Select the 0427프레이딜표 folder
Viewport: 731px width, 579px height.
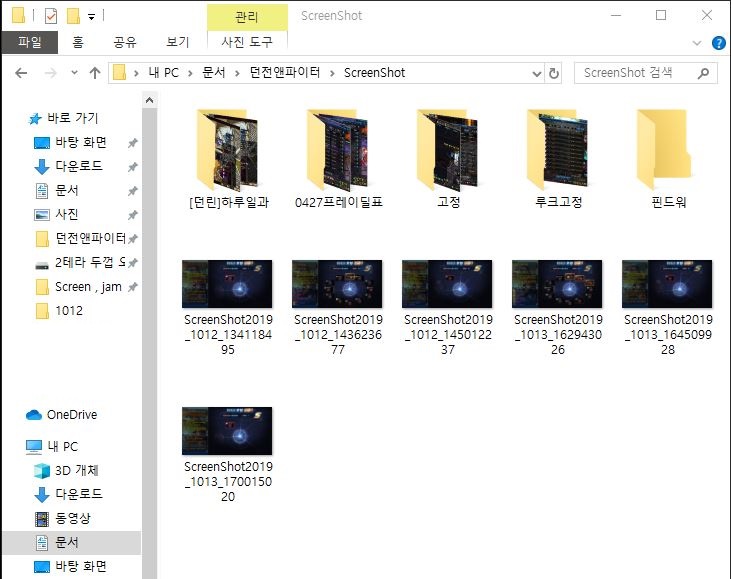pyautogui.click(x=338, y=159)
